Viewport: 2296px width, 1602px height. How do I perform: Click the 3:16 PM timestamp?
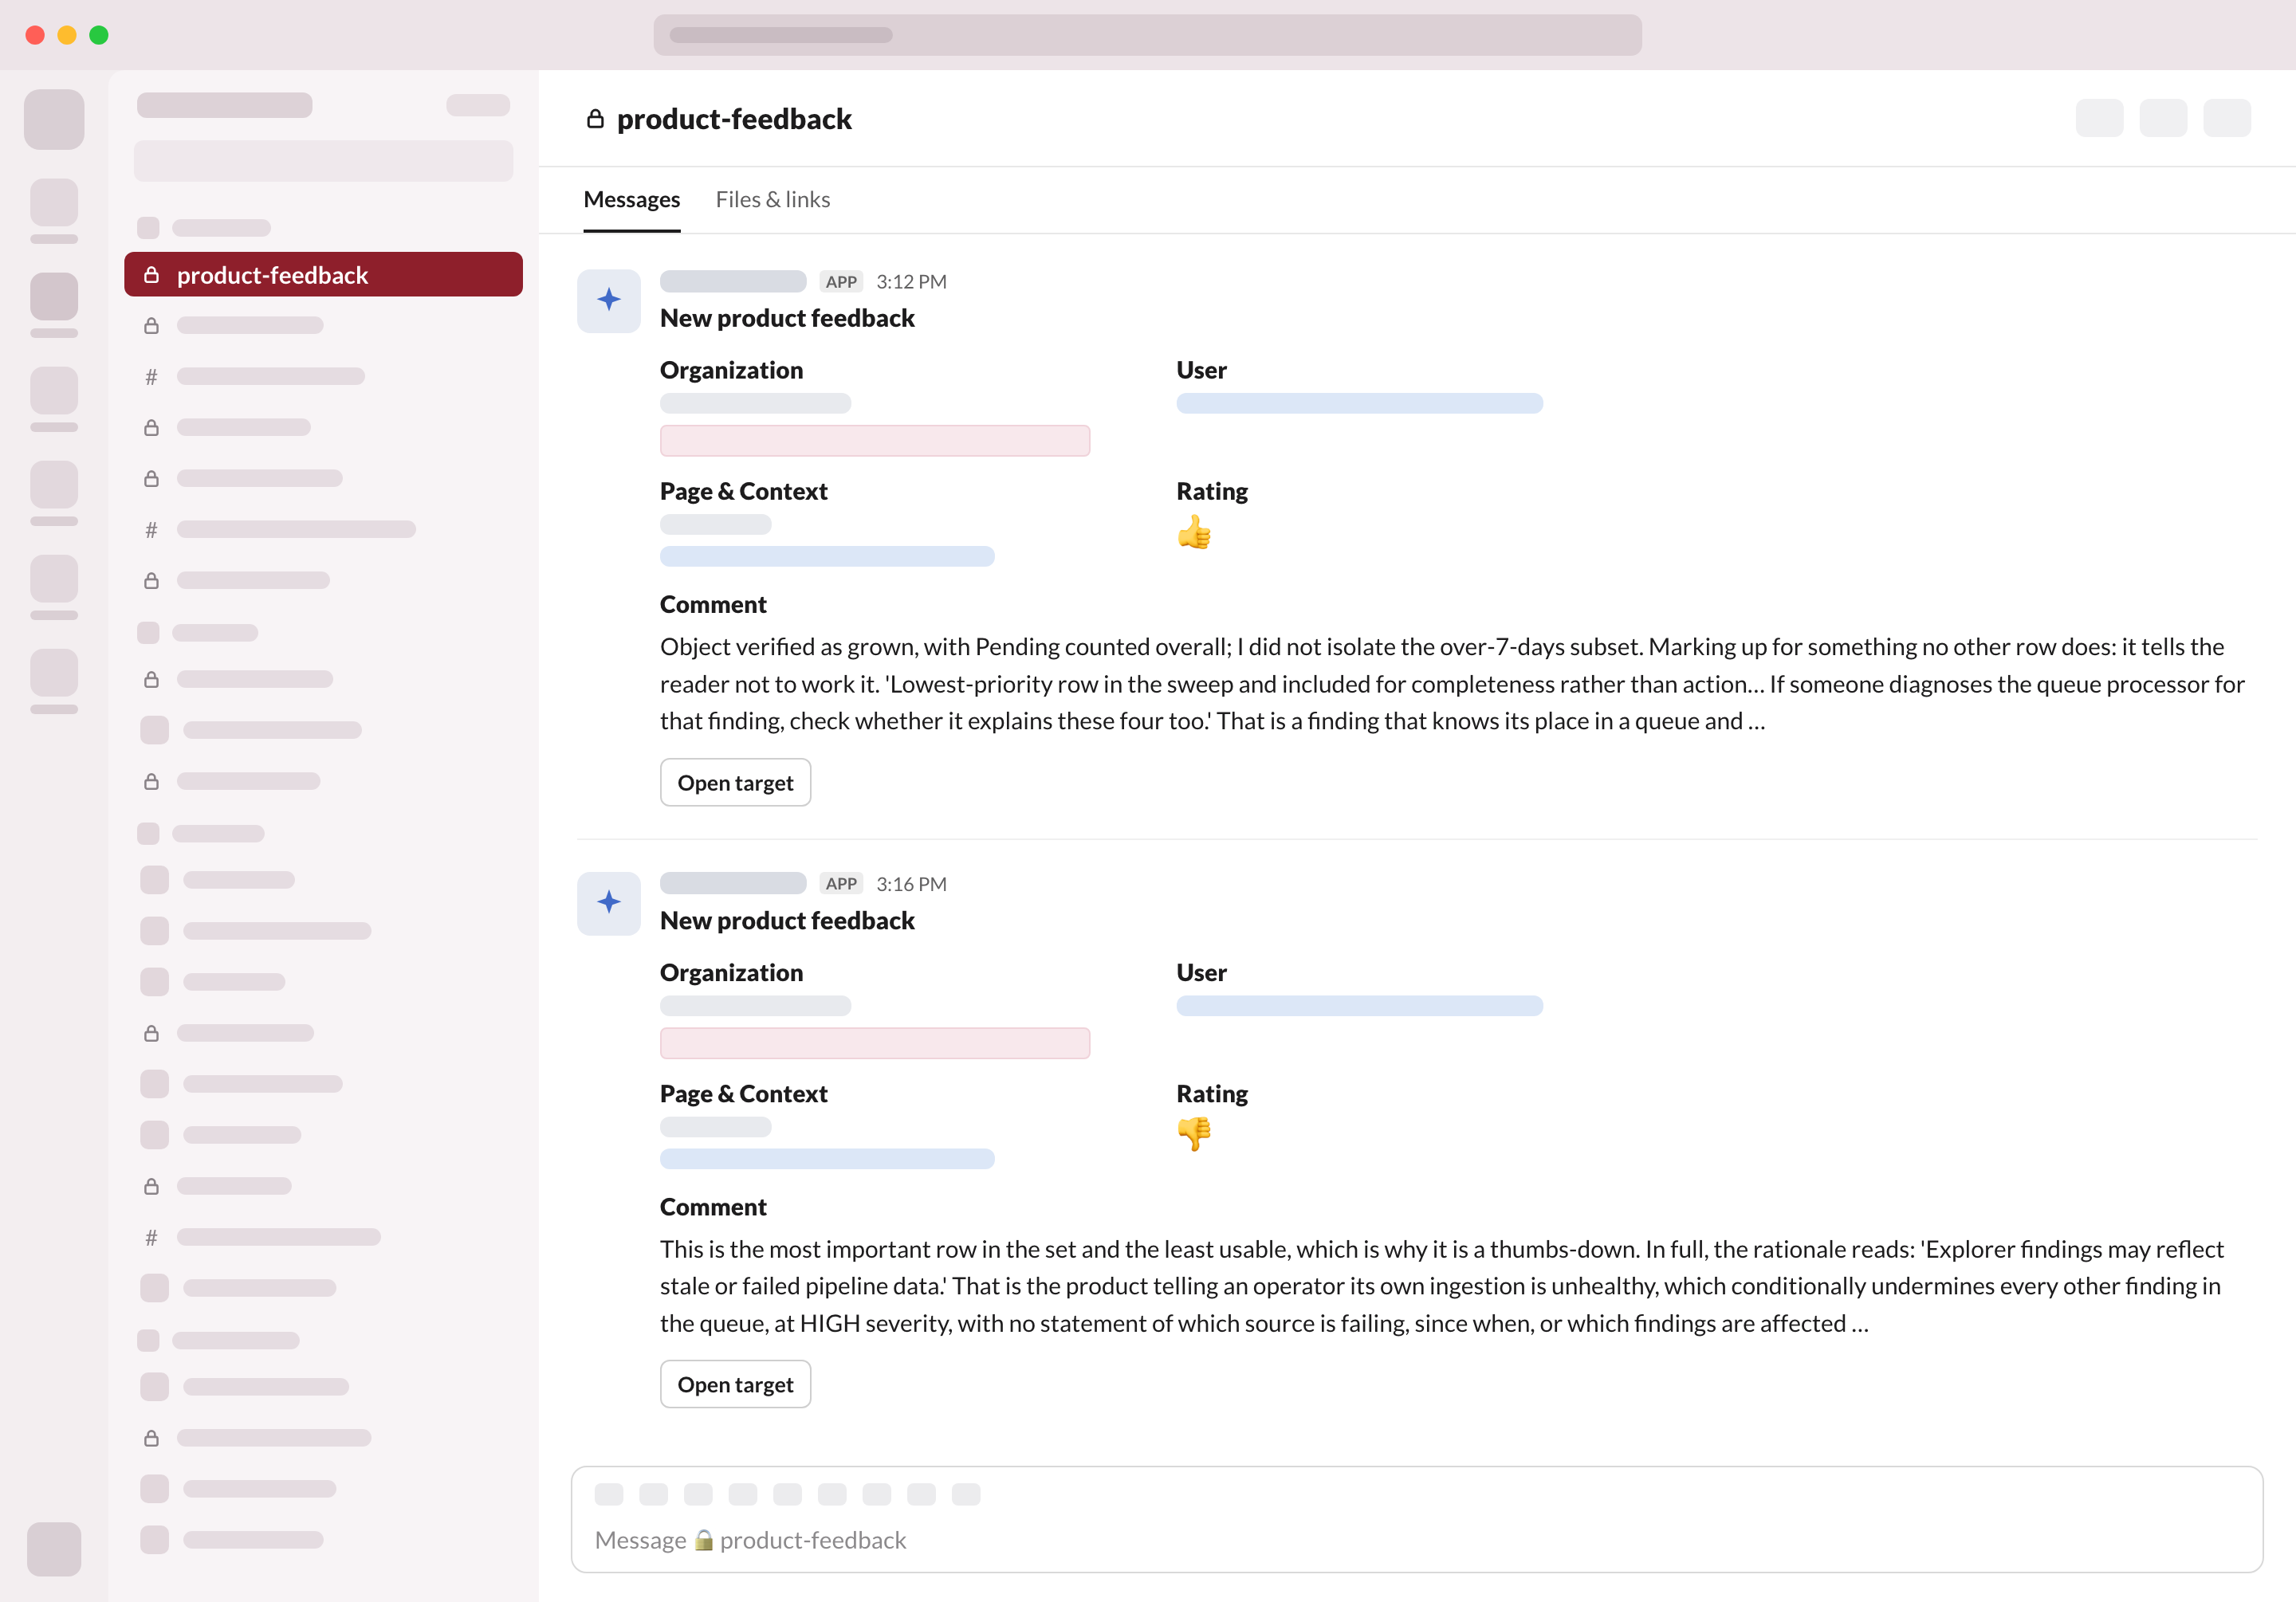(910, 884)
